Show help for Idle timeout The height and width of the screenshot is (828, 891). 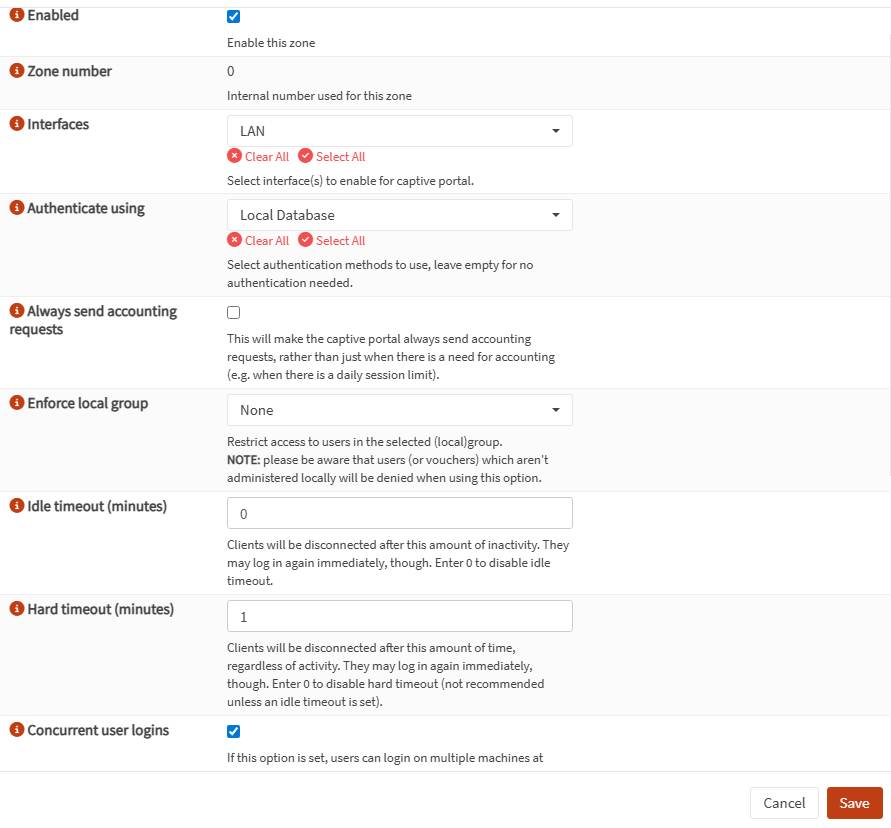pos(16,506)
